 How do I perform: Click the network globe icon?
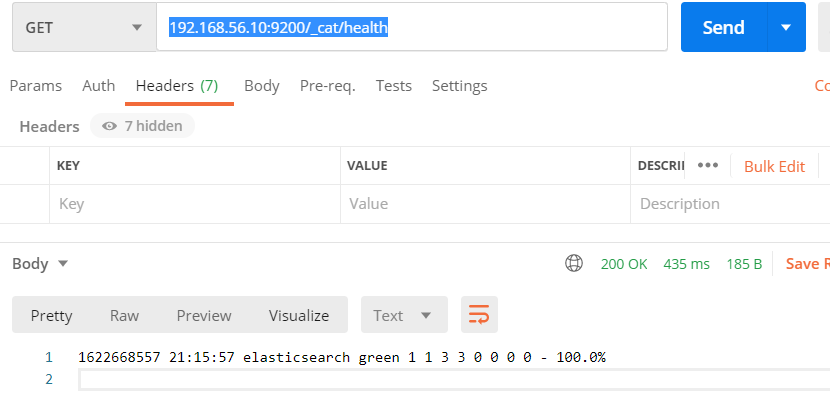point(574,263)
